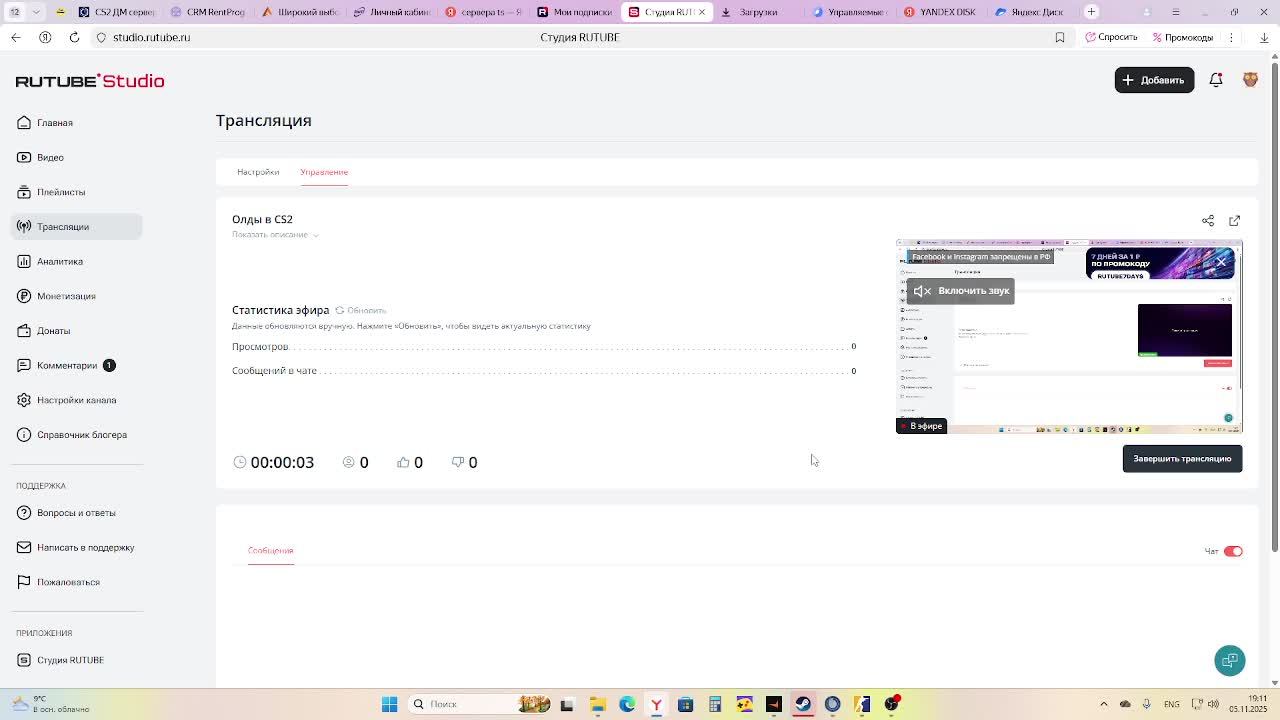This screenshot has width=1280, height=720.
Task: Open Промокоды in browser toolbar
Action: pyautogui.click(x=1182, y=37)
